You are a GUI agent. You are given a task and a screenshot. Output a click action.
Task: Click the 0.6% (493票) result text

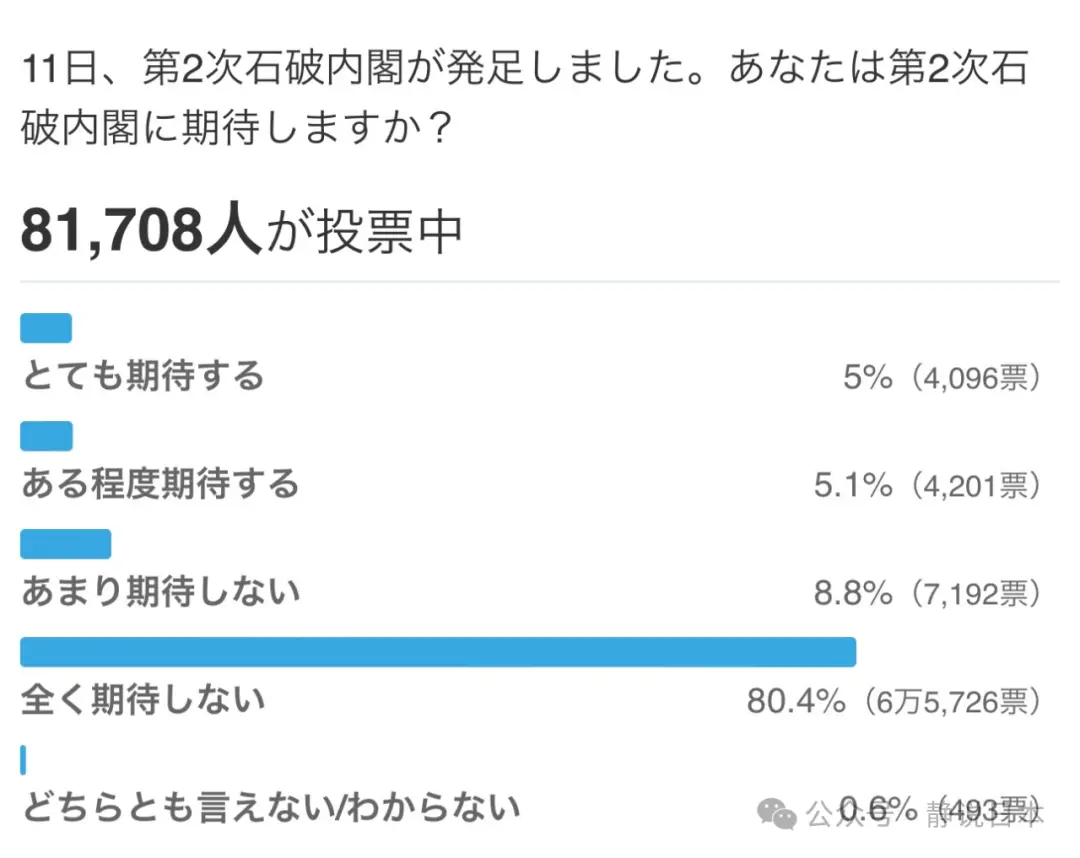click(939, 809)
